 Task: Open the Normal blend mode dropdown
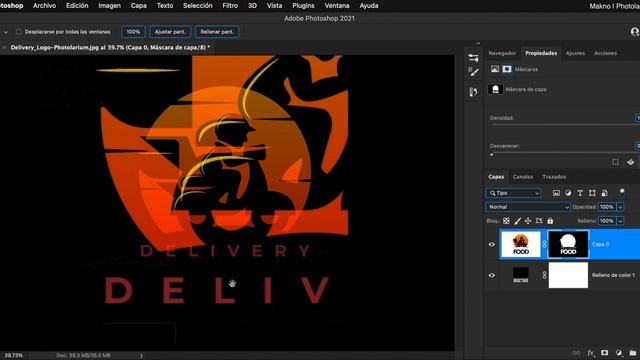(x=528, y=207)
